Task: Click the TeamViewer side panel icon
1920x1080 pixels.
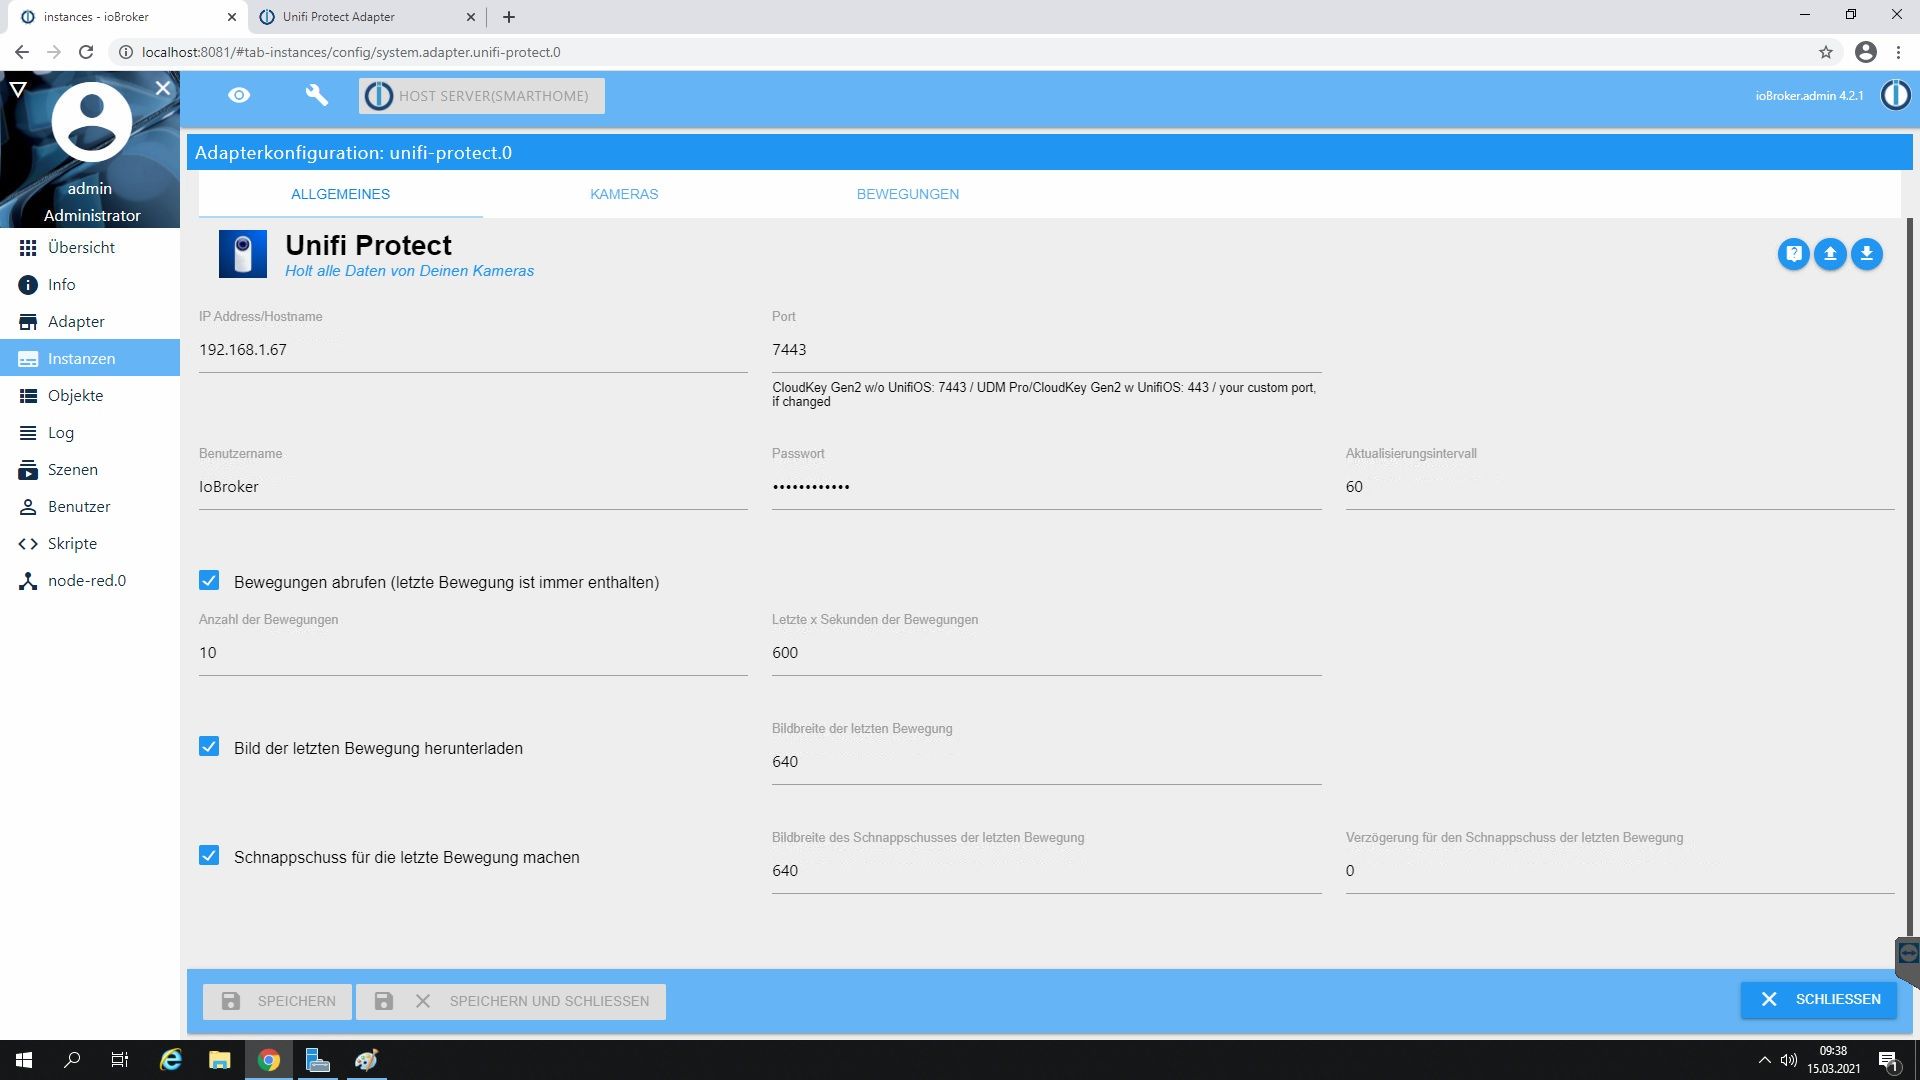Action: coord(1908,954)
